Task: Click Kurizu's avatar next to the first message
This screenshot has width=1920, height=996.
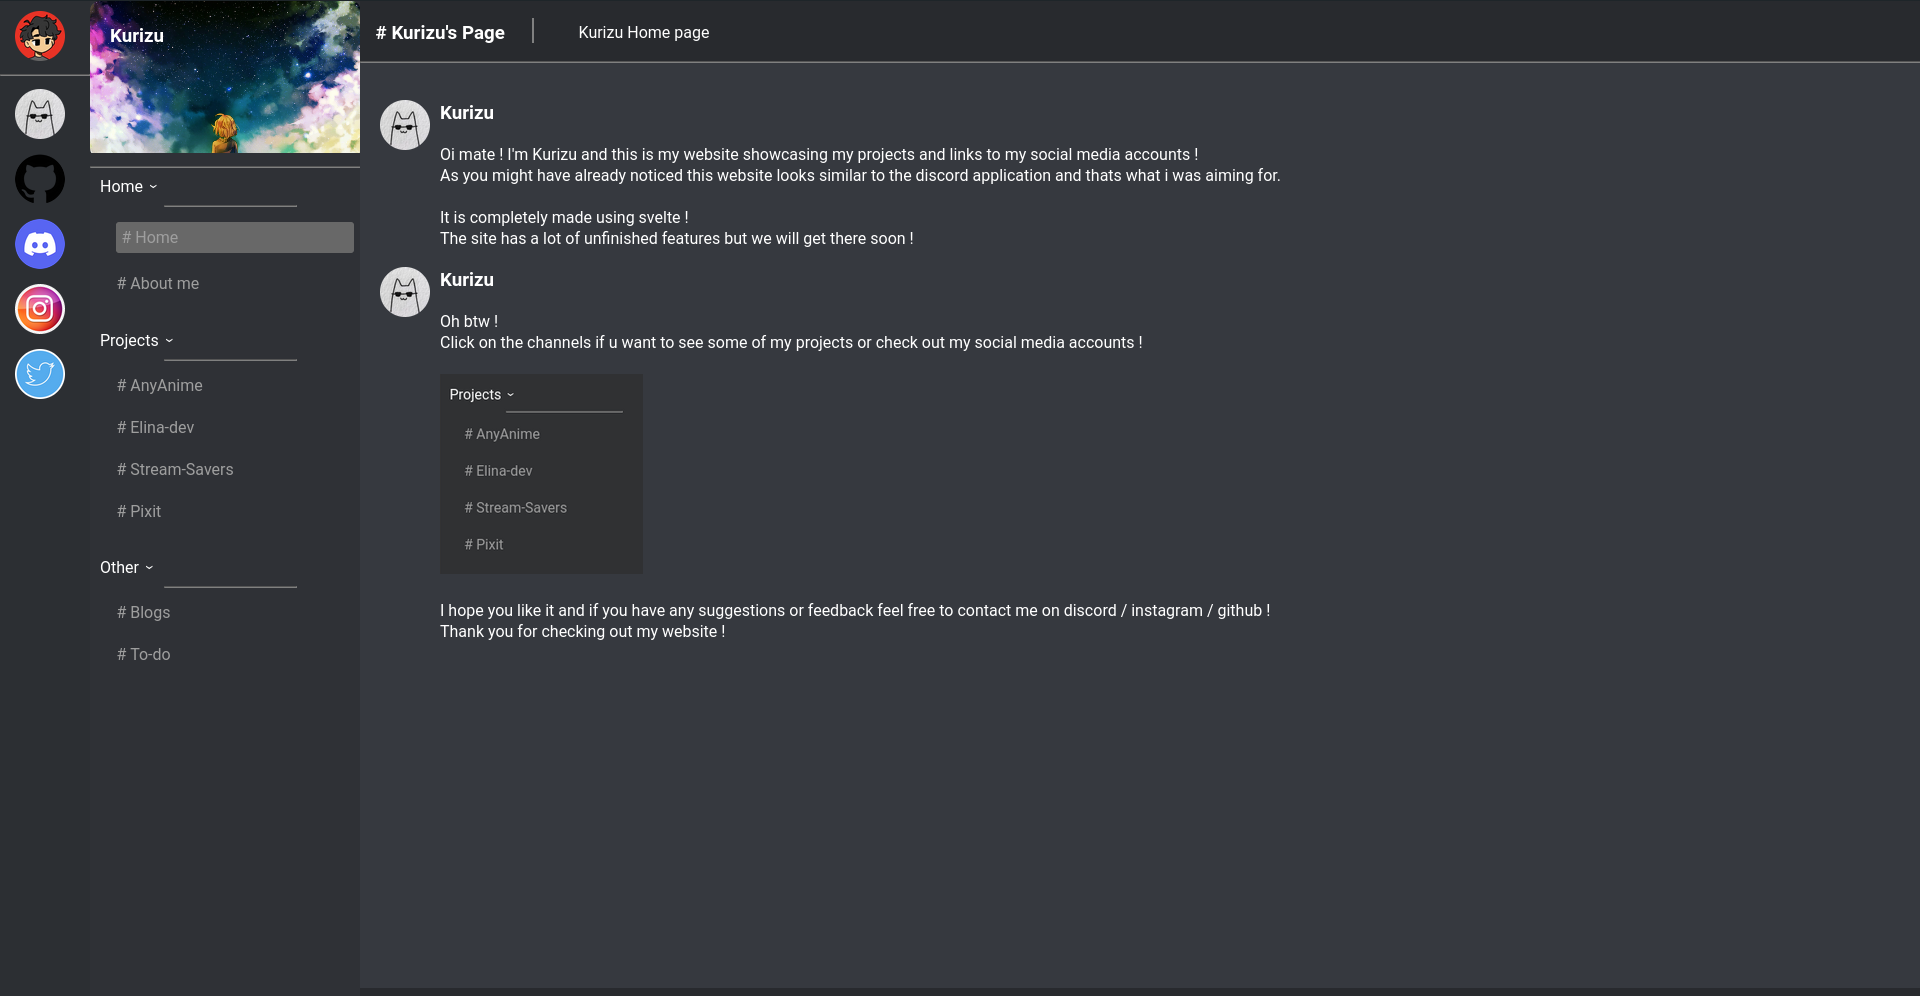Action: click(404, 125)
